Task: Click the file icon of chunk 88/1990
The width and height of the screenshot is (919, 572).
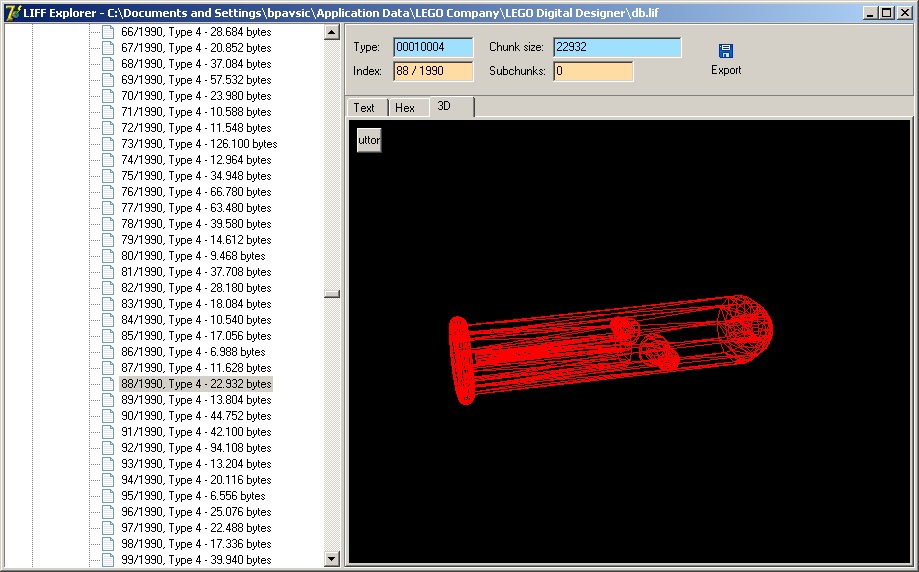Action: coord(108,384)
